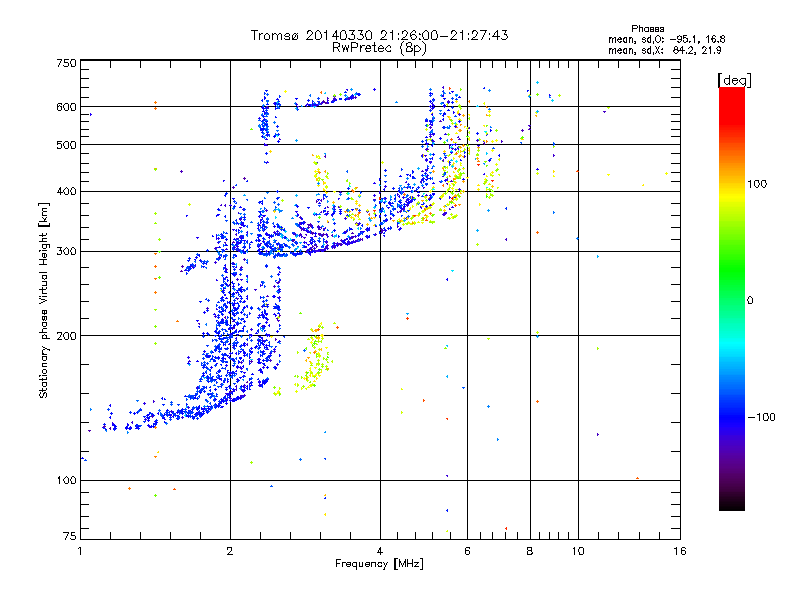Click y-axis tick label '400'

pos(66,192)
